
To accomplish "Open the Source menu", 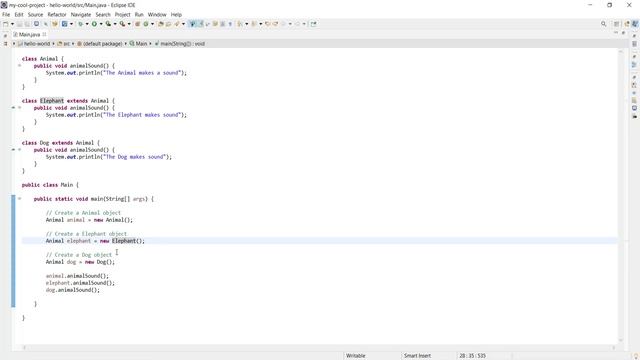I will click(35, 14).
